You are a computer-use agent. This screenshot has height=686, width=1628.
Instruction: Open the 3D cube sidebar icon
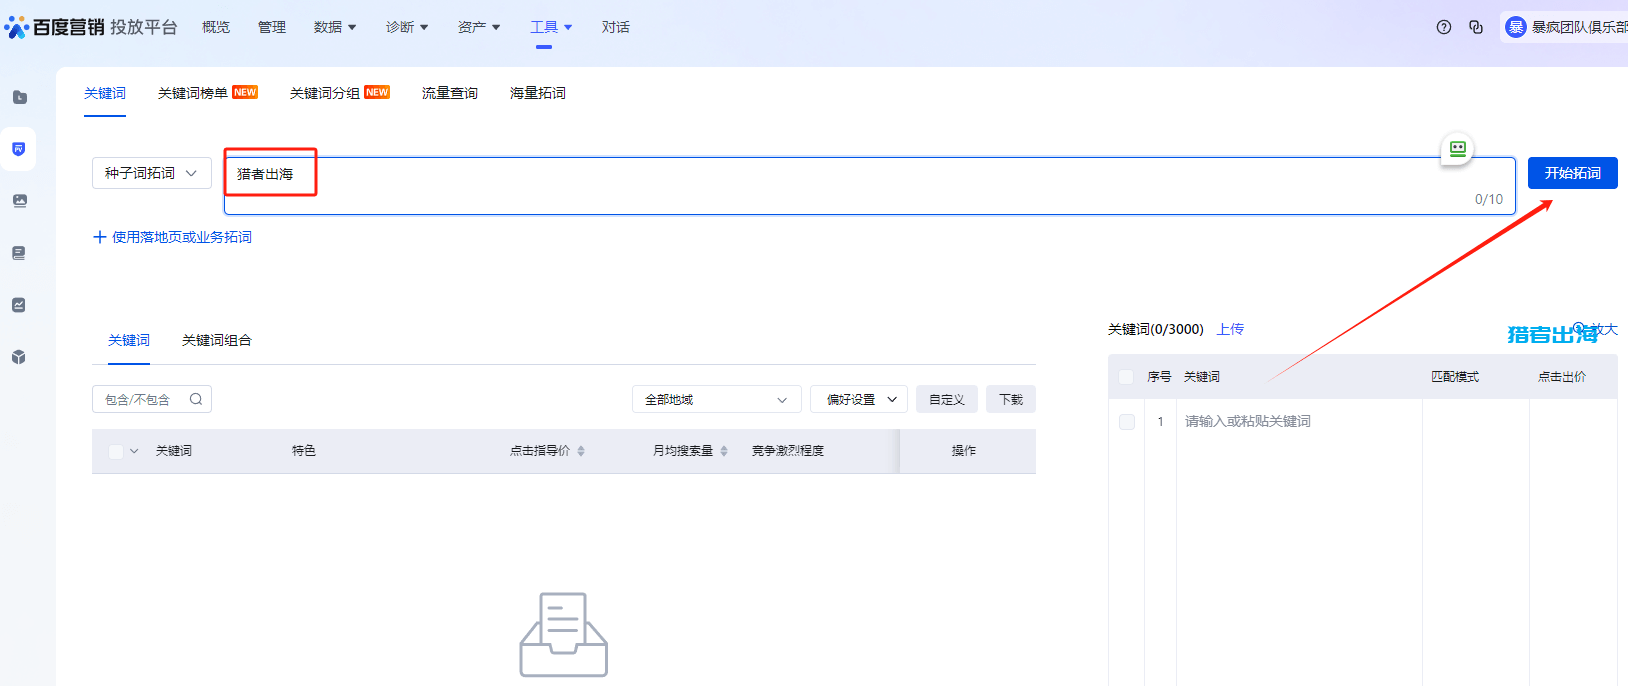pos(19,357)
